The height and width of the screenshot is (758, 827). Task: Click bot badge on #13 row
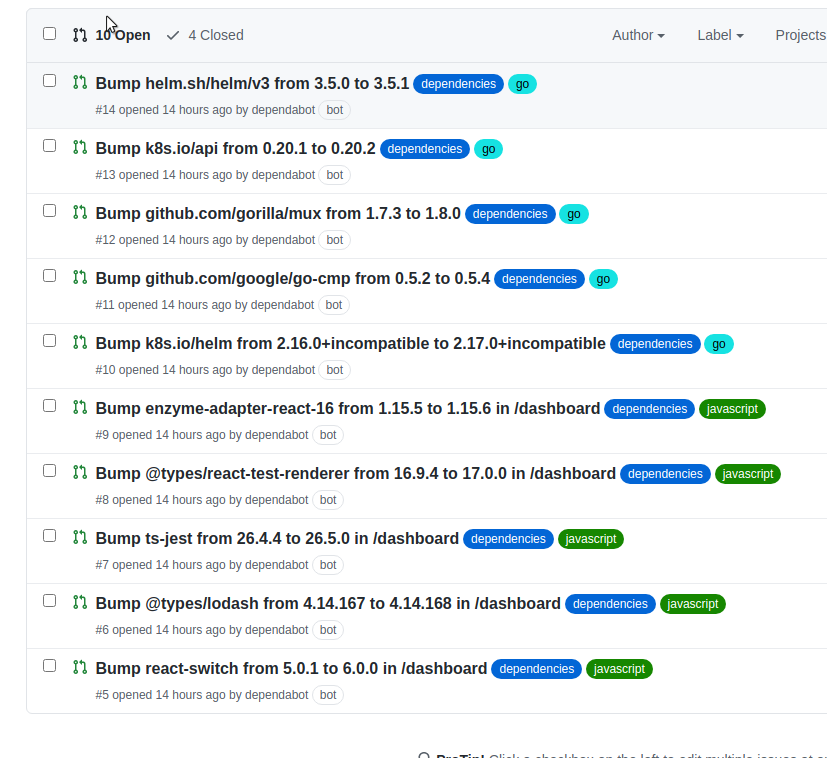tap(335, 175)
